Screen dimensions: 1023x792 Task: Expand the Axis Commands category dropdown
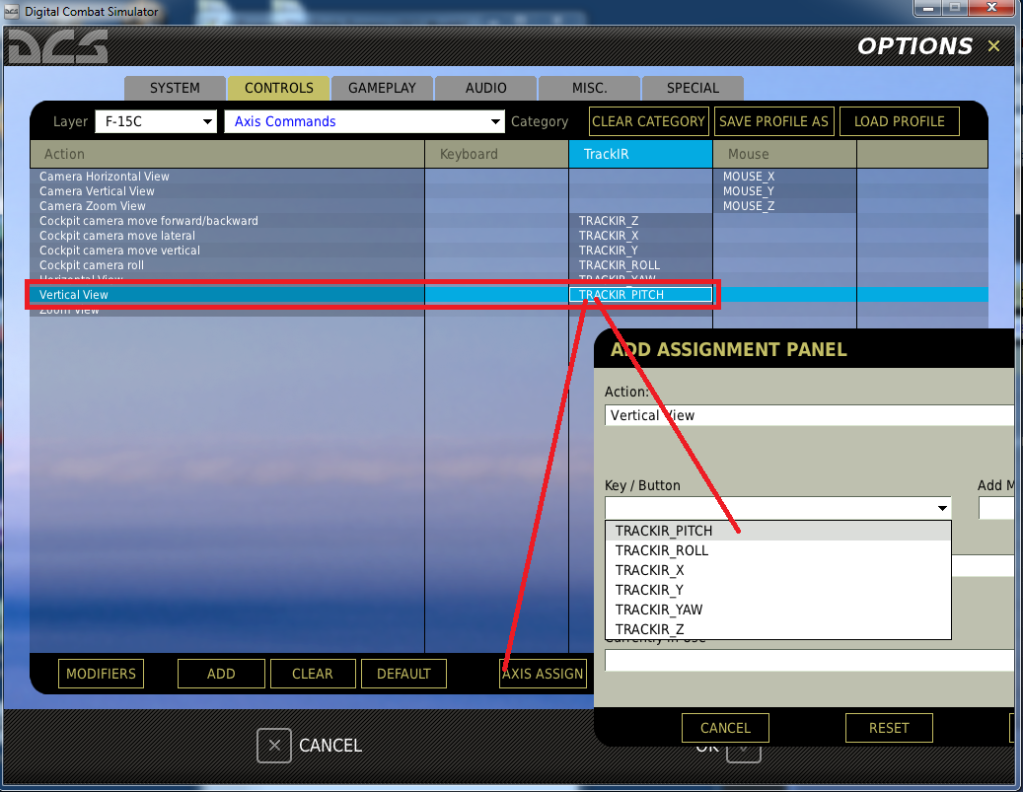(x=496, y=122)
